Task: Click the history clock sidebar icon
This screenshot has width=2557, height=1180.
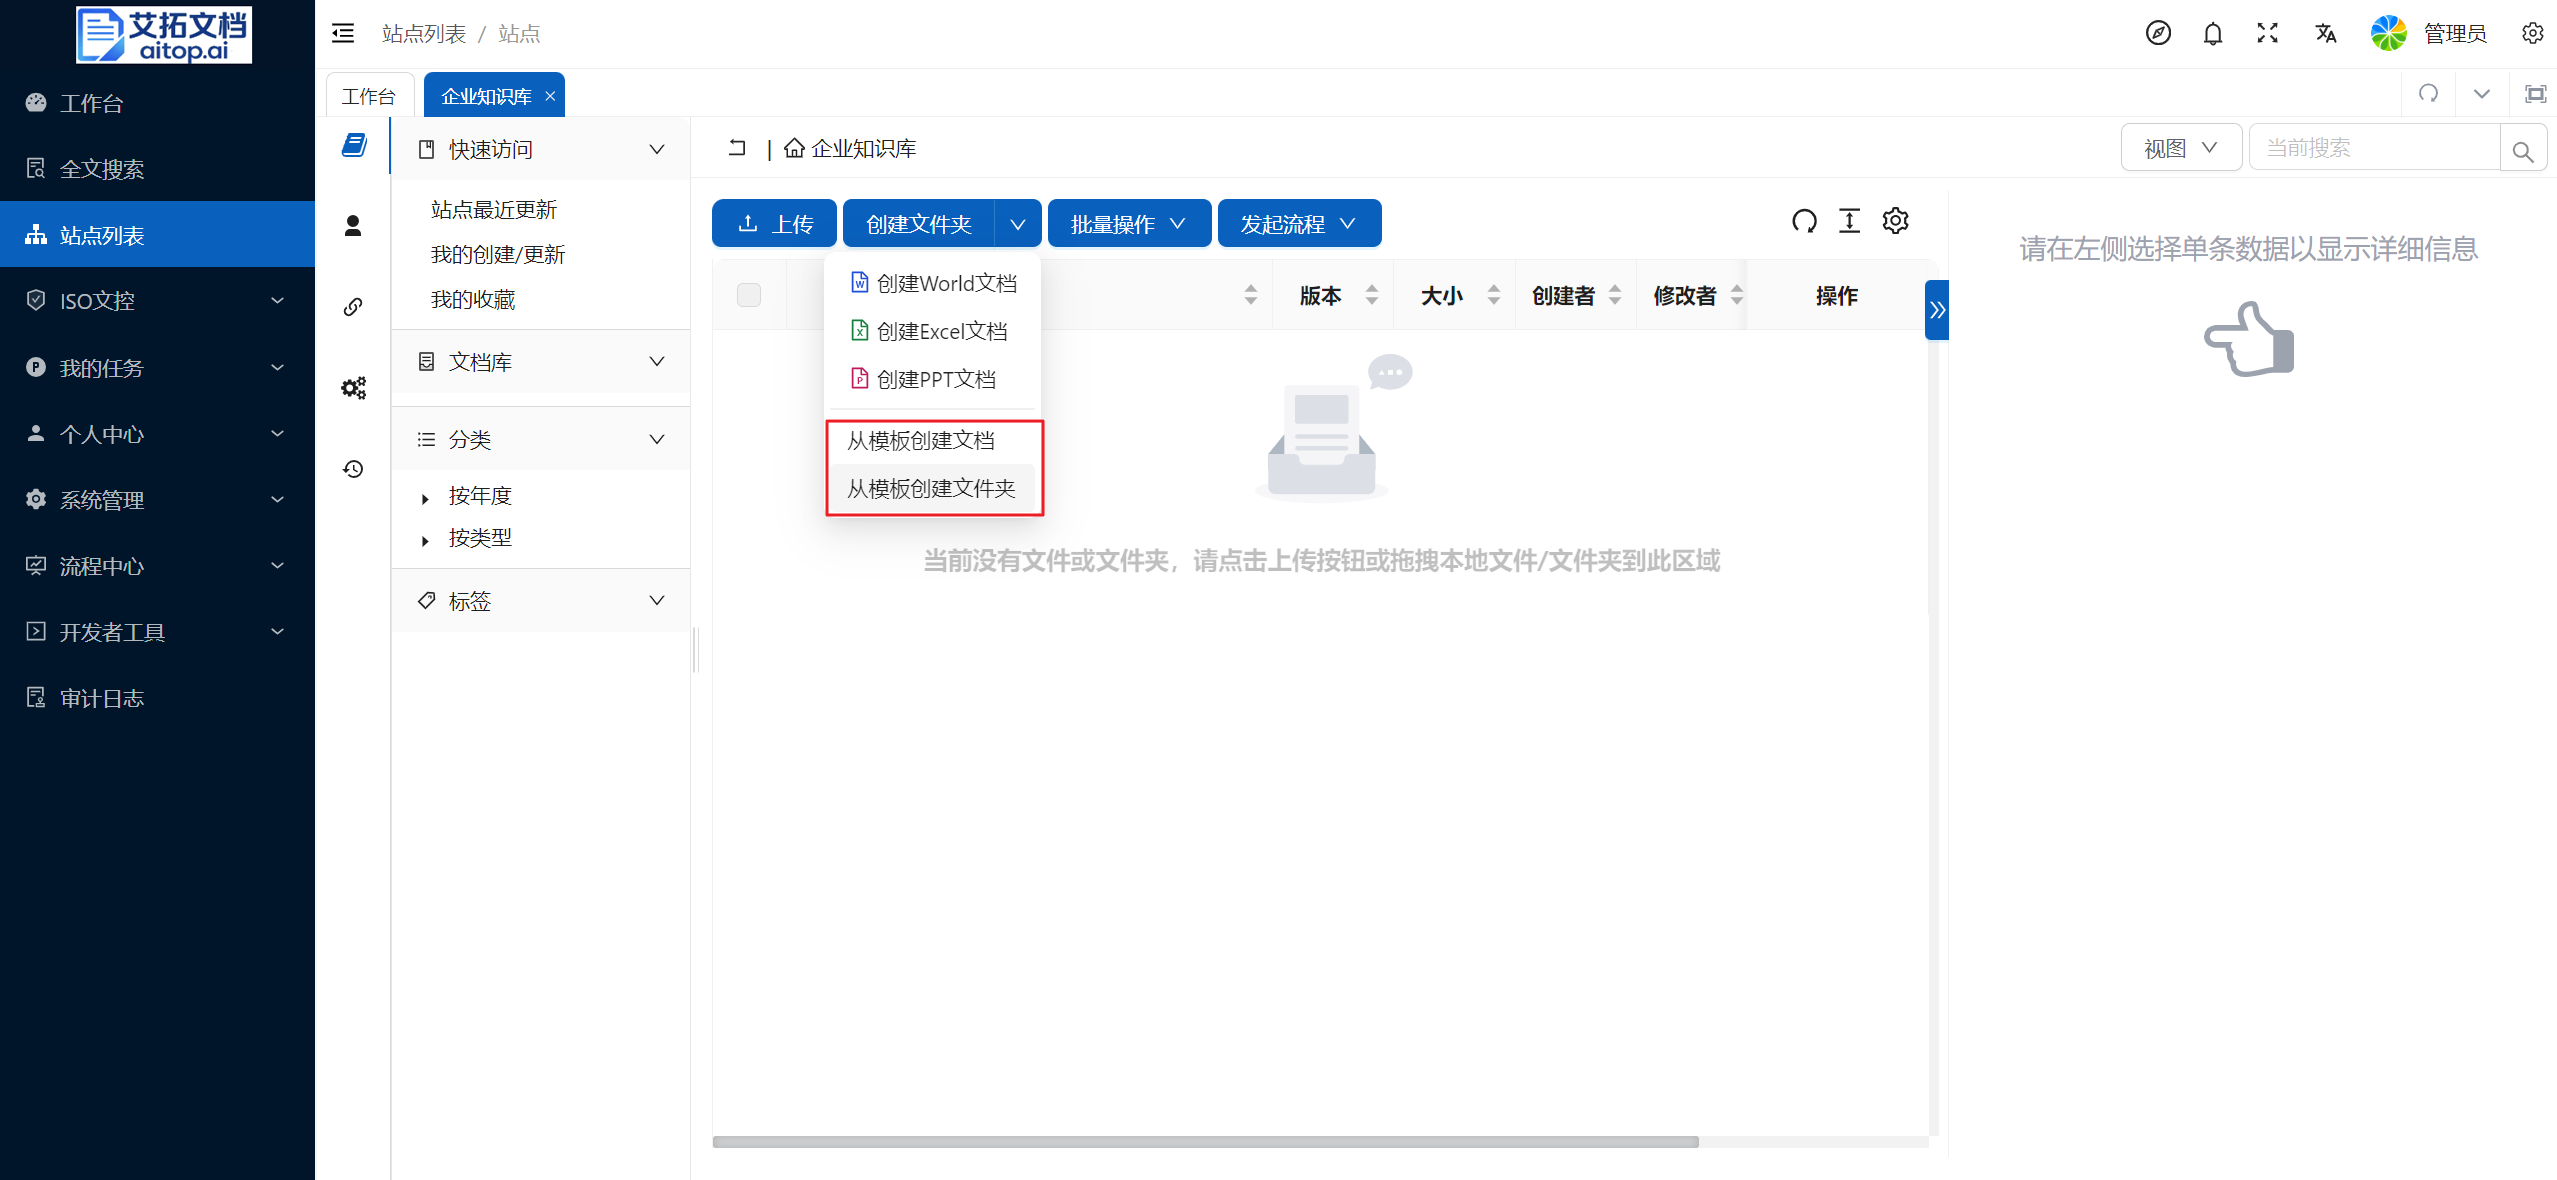Action: tap(353, 469)
